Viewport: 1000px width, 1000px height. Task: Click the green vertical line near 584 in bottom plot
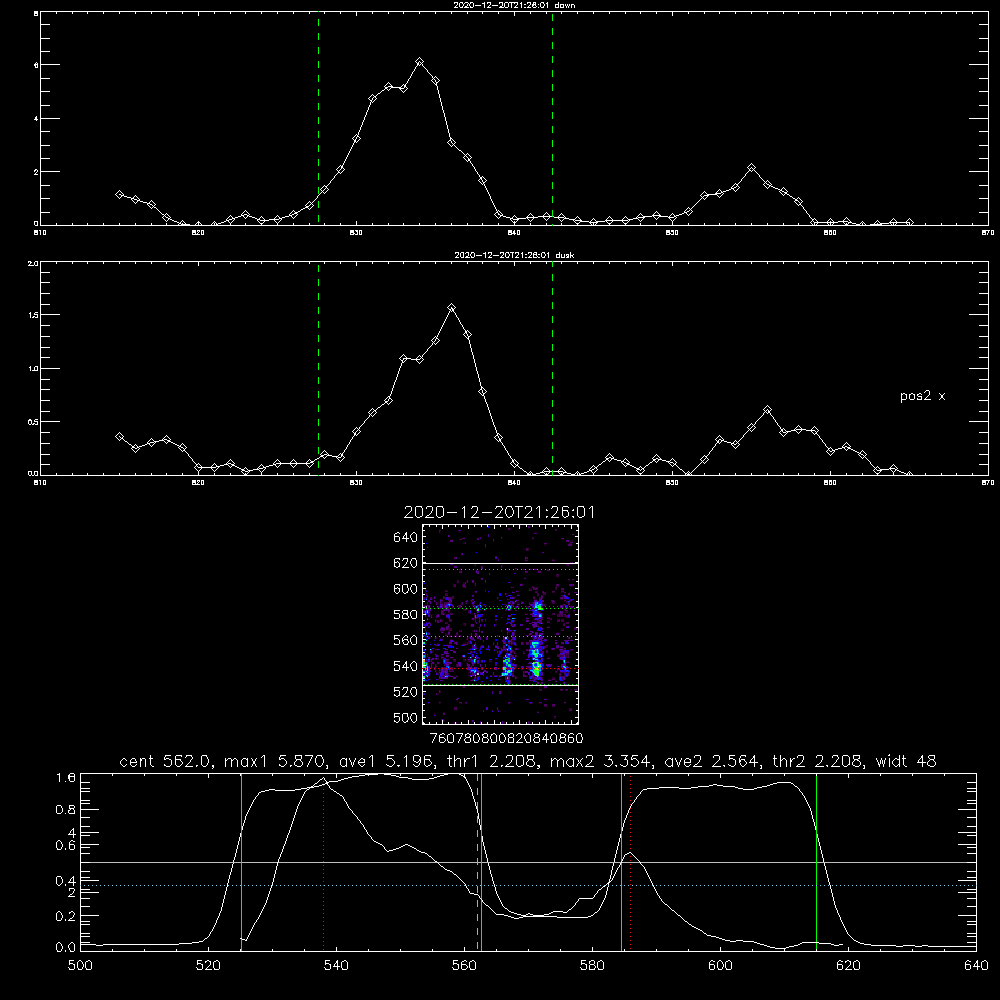[x=621, y=862]
